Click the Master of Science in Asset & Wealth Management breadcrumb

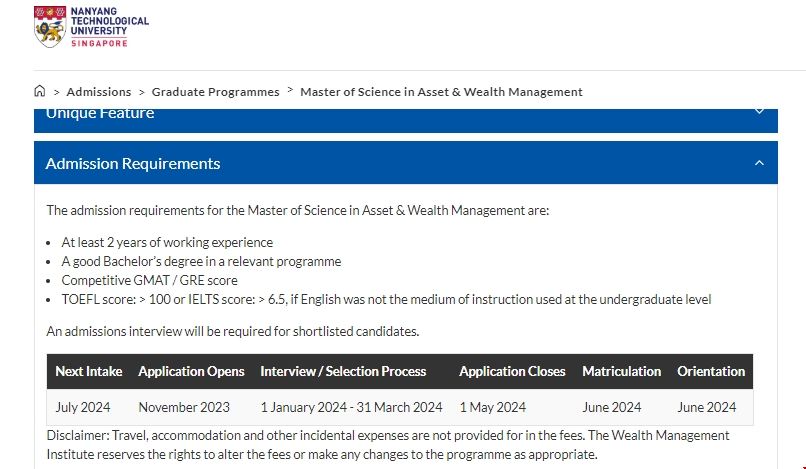(441, 92)
